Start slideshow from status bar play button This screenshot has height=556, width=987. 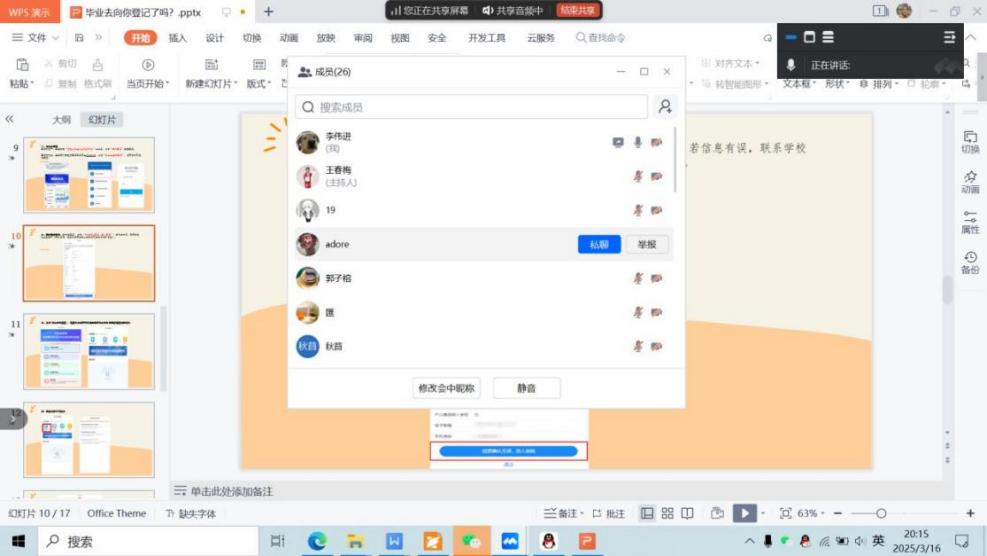click(743, 513)
